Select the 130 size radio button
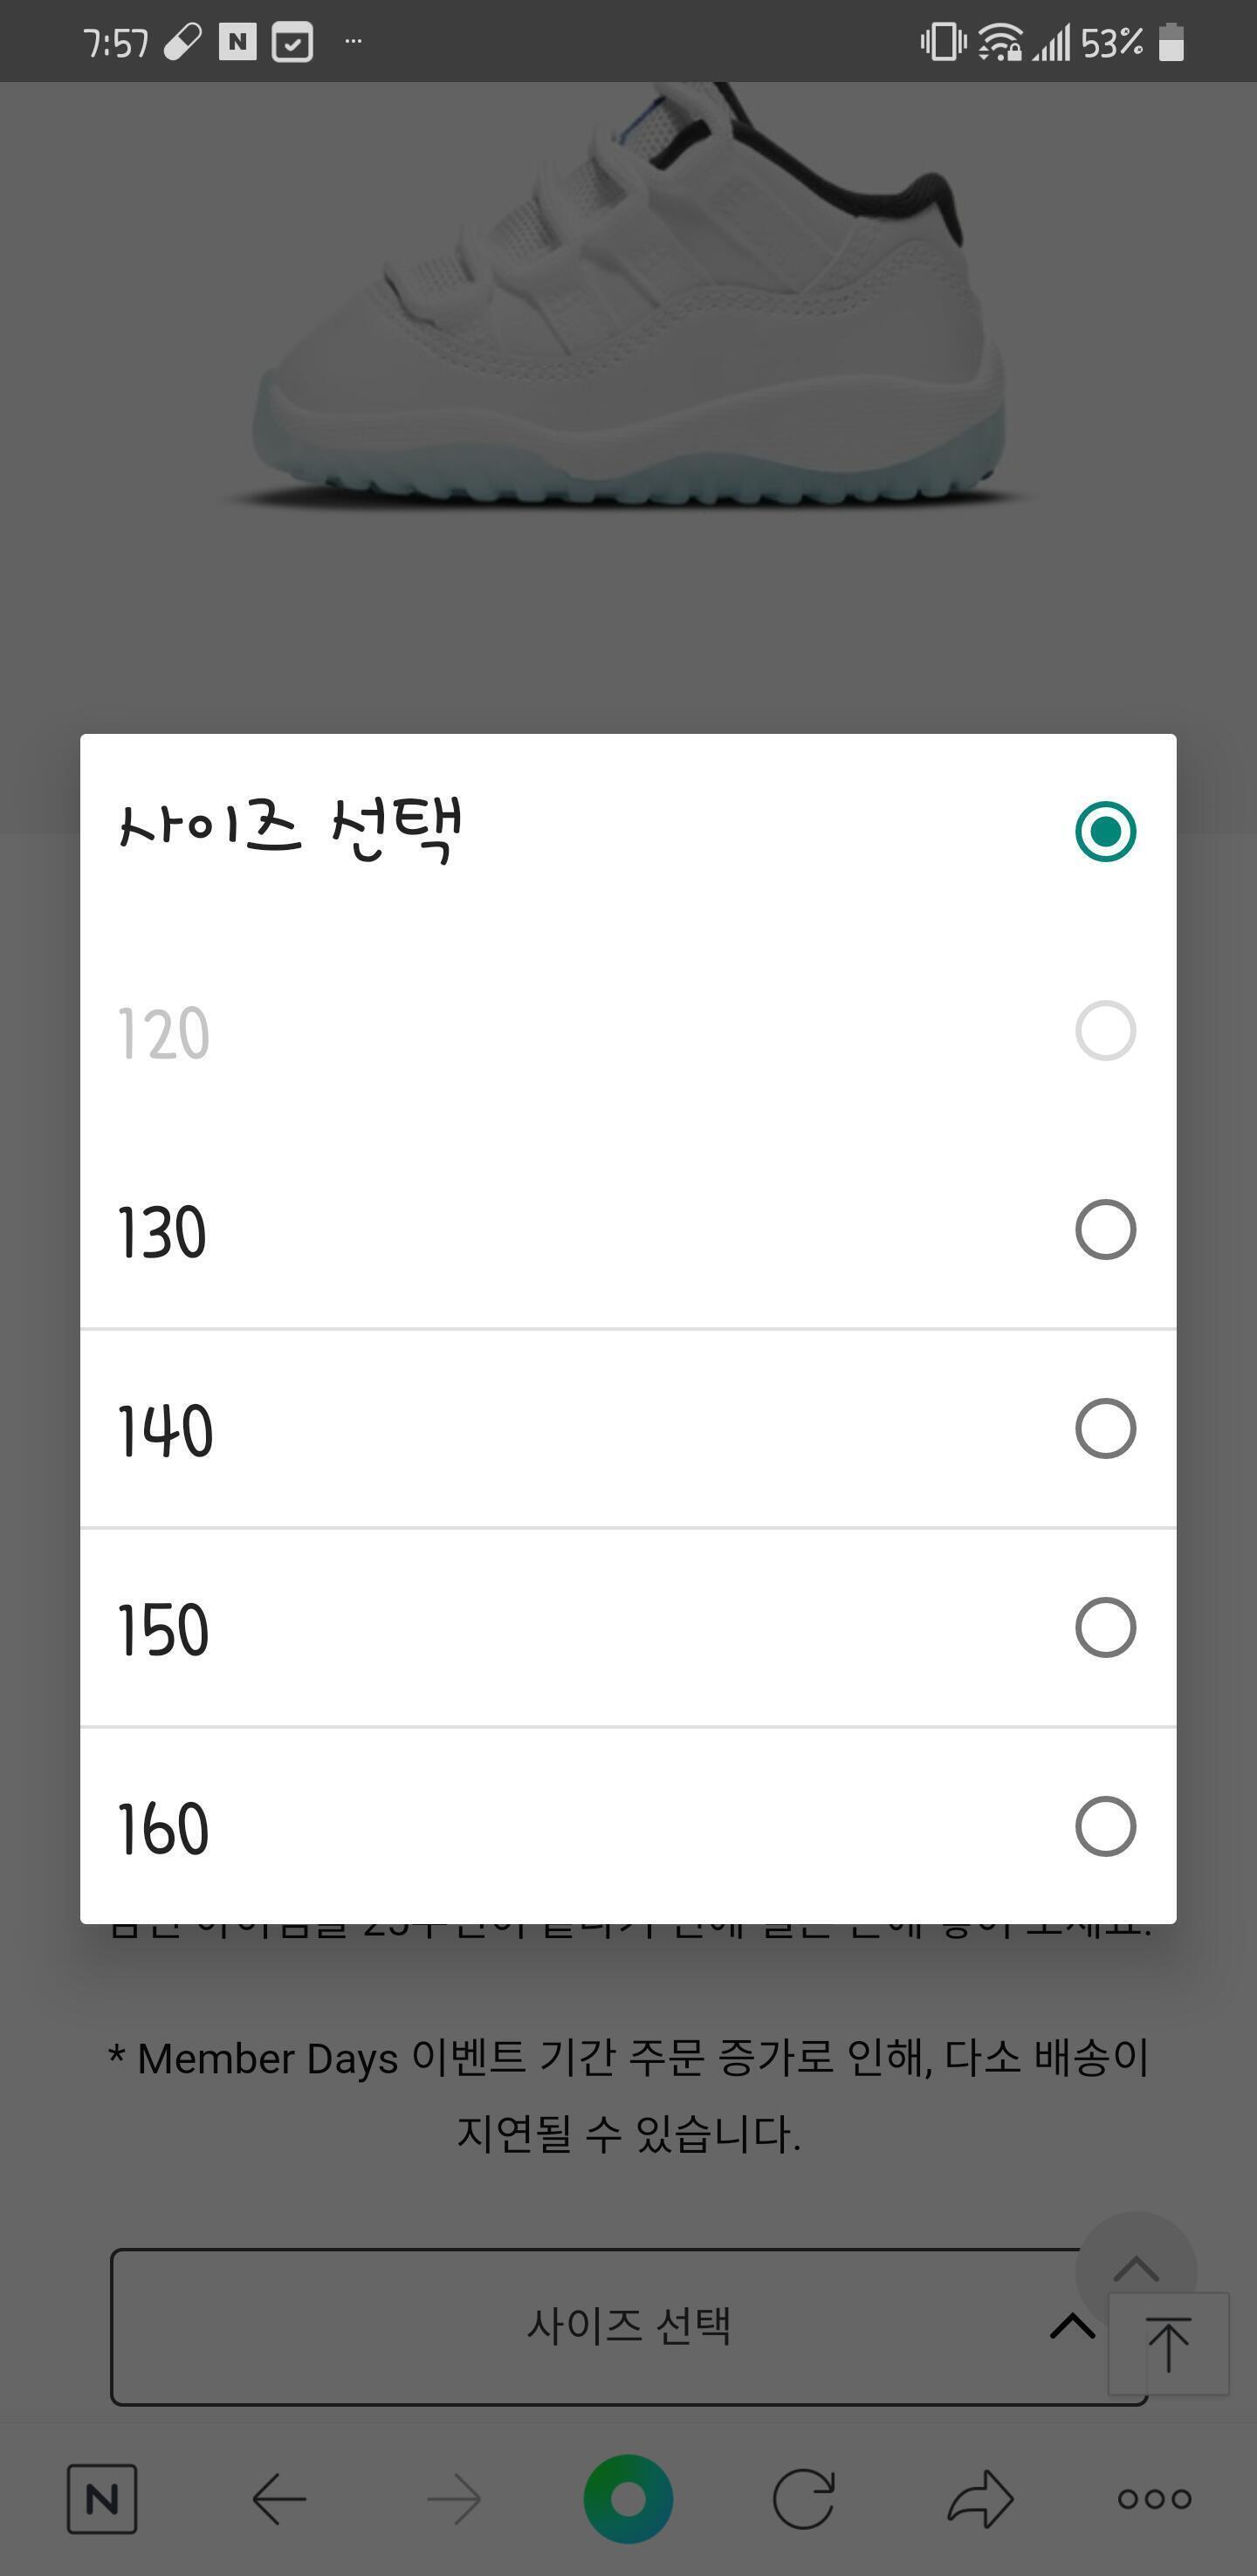This screenshot has height=2576, width=1257. click(x=1105, y=1230)
